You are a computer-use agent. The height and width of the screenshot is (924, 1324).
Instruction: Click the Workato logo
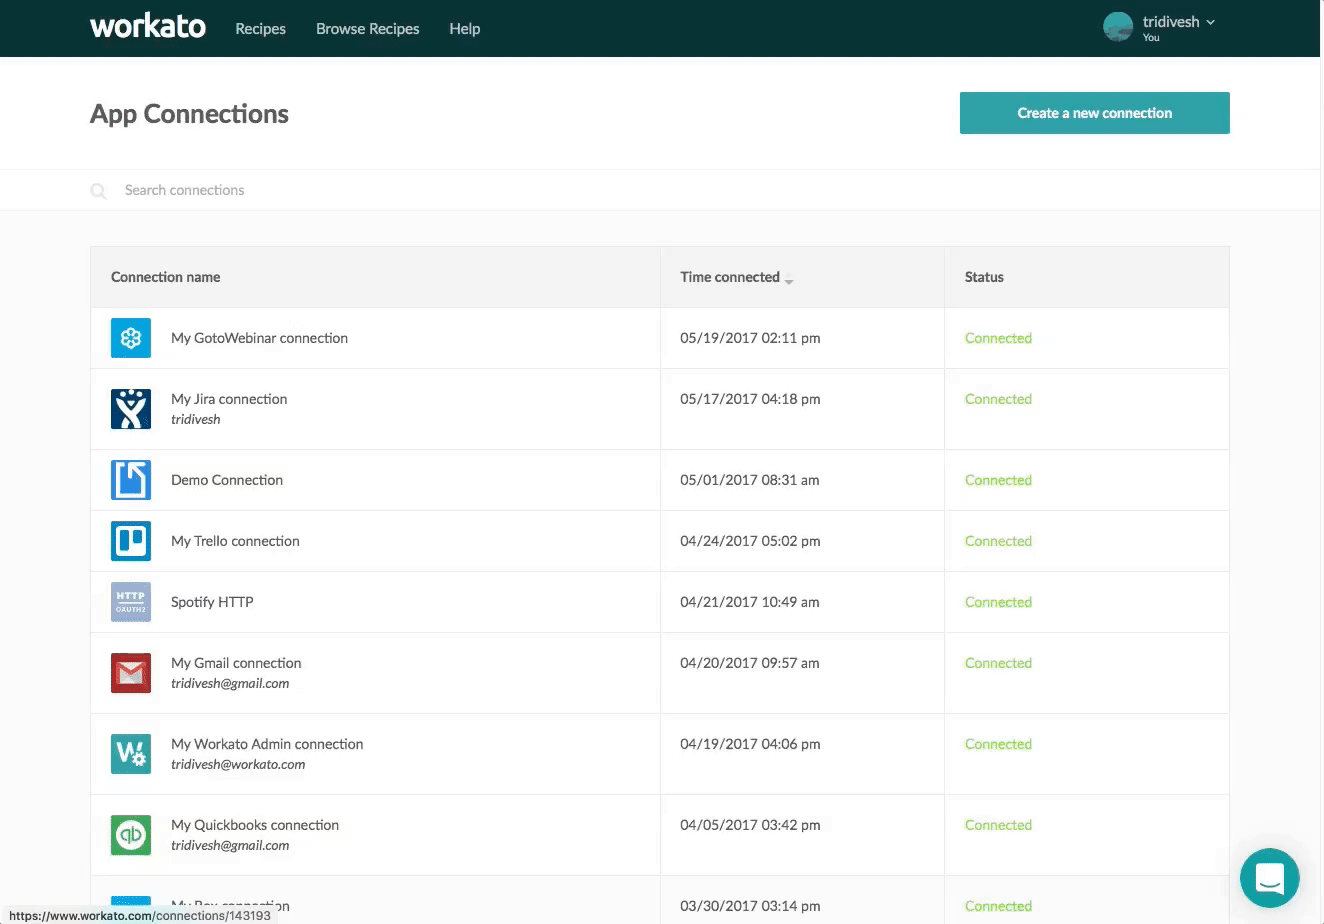tap(148, 27)
